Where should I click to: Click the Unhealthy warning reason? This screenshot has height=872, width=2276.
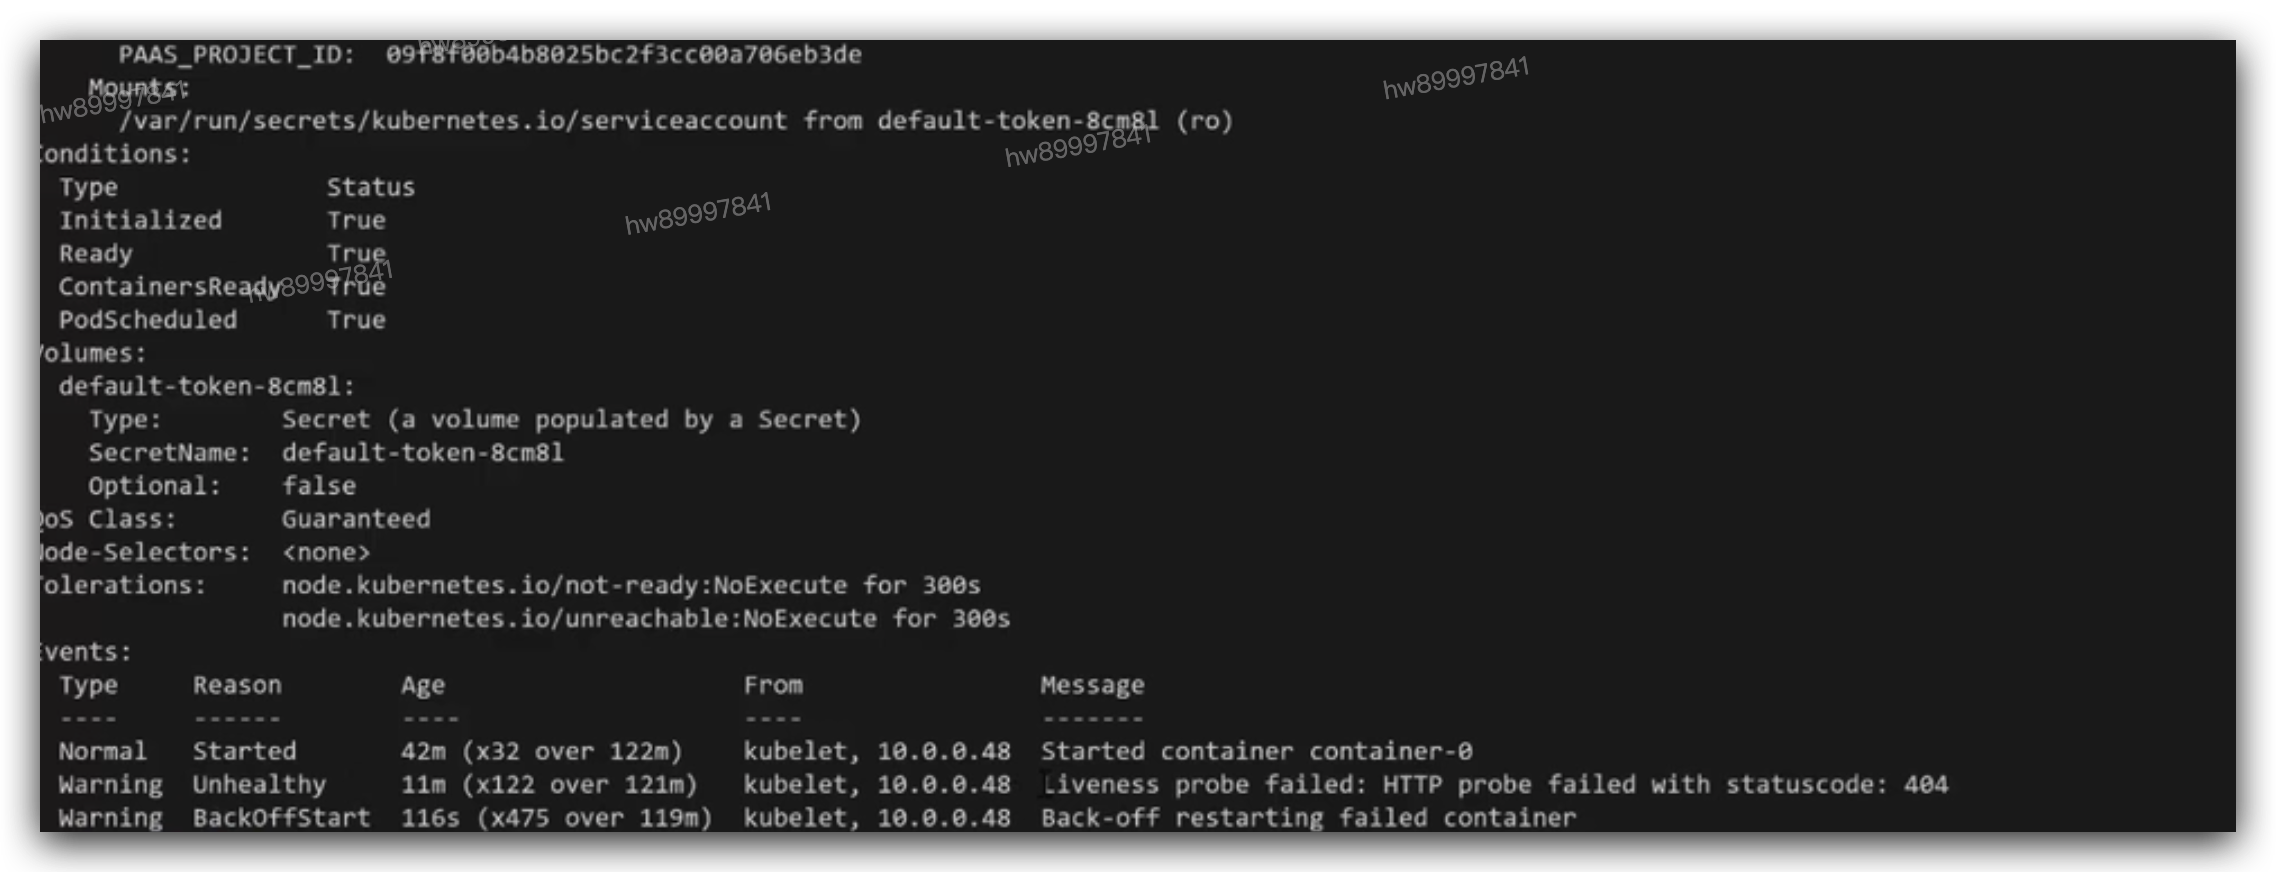[x=259, y=784]
